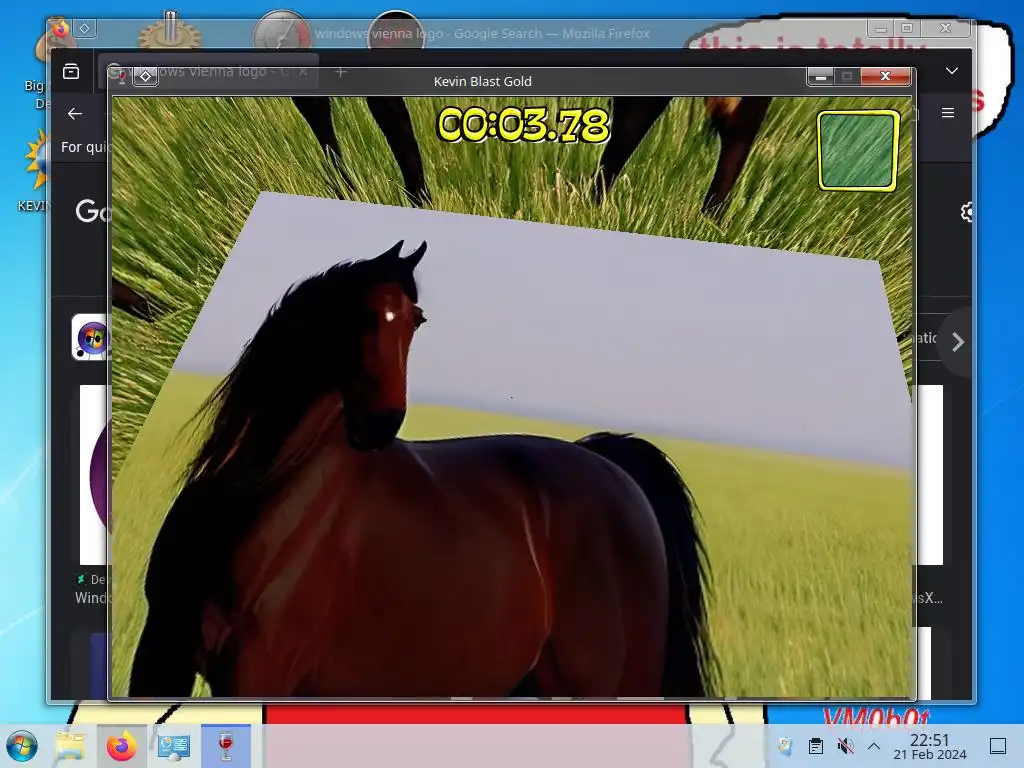1024x768 pixels.
Task: Open the Firefox hamburger application menu
Action: click(x=948, y=113)
